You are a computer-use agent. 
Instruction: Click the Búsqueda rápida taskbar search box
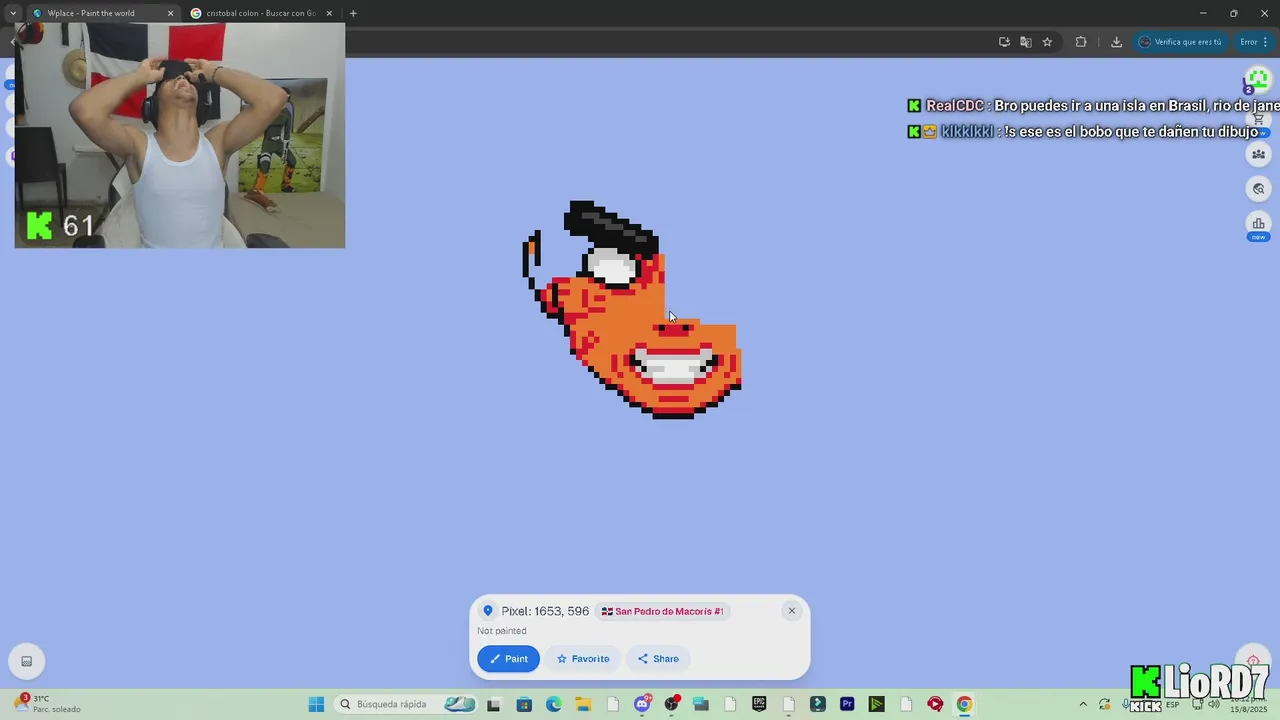point(406,704)
